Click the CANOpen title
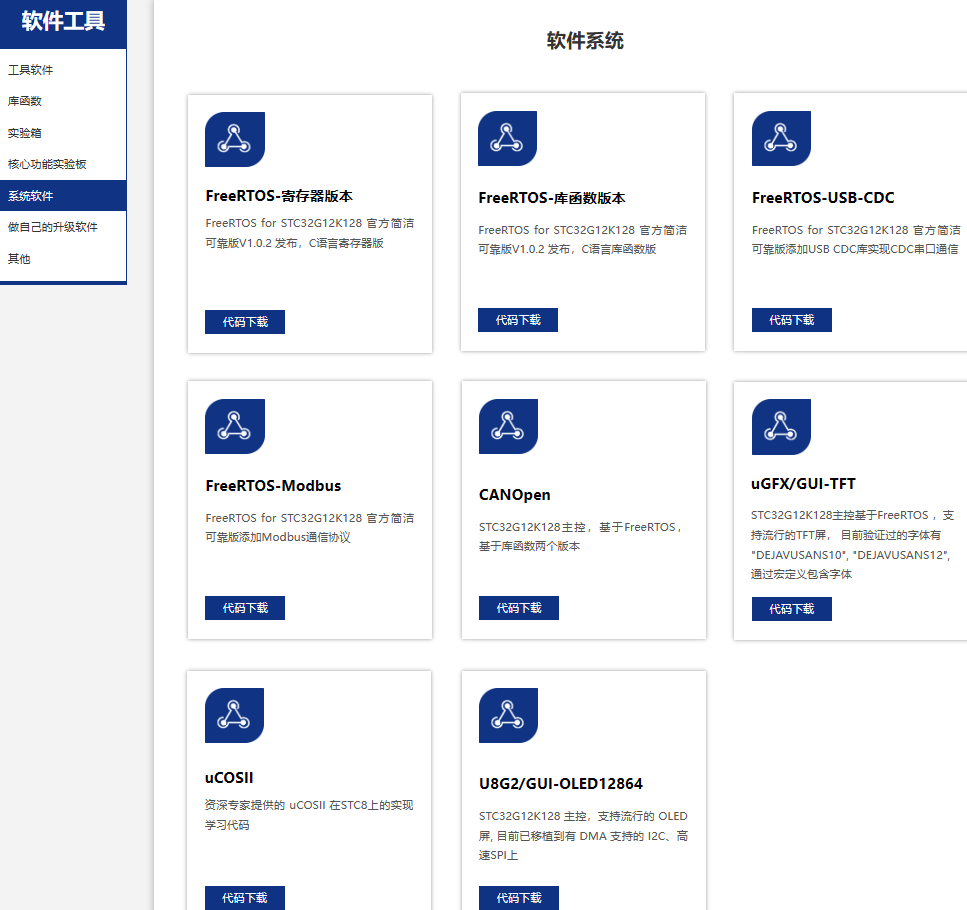Image resolution: width=967 pixels, height=910 pixels. click(514, 494)
